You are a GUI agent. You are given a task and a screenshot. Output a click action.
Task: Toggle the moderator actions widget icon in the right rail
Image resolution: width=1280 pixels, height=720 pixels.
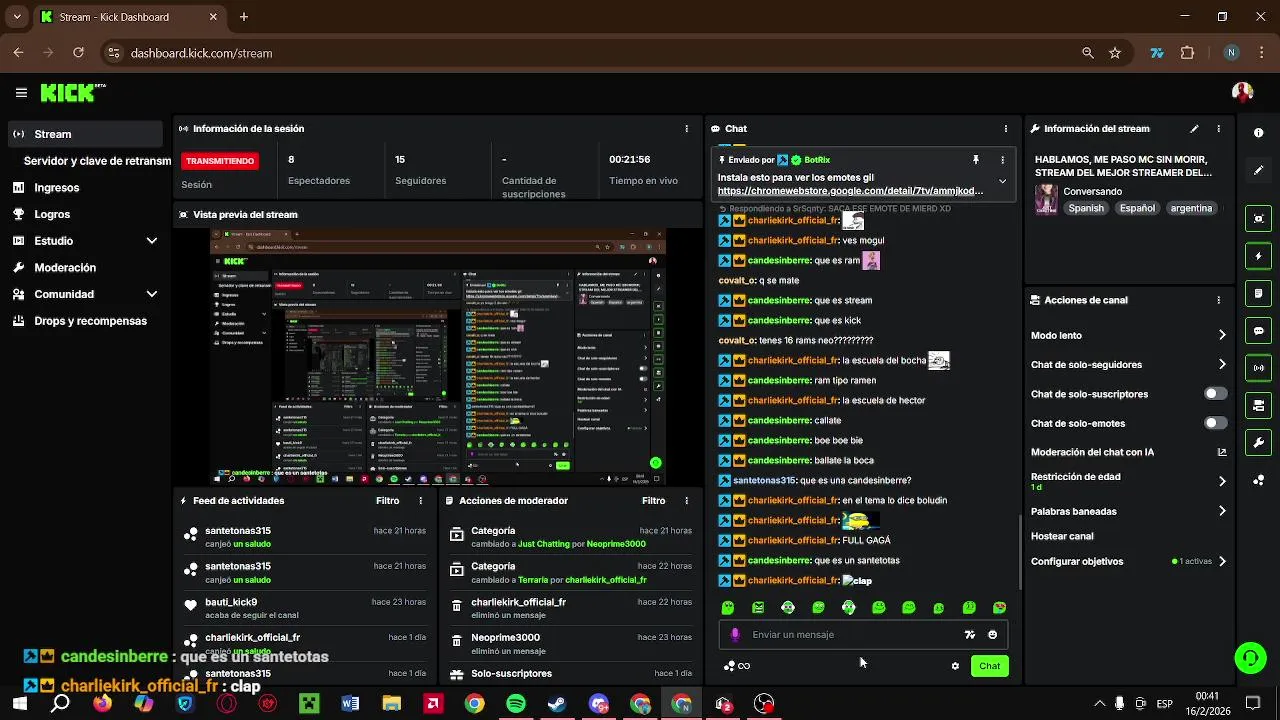coord(1258,405)
